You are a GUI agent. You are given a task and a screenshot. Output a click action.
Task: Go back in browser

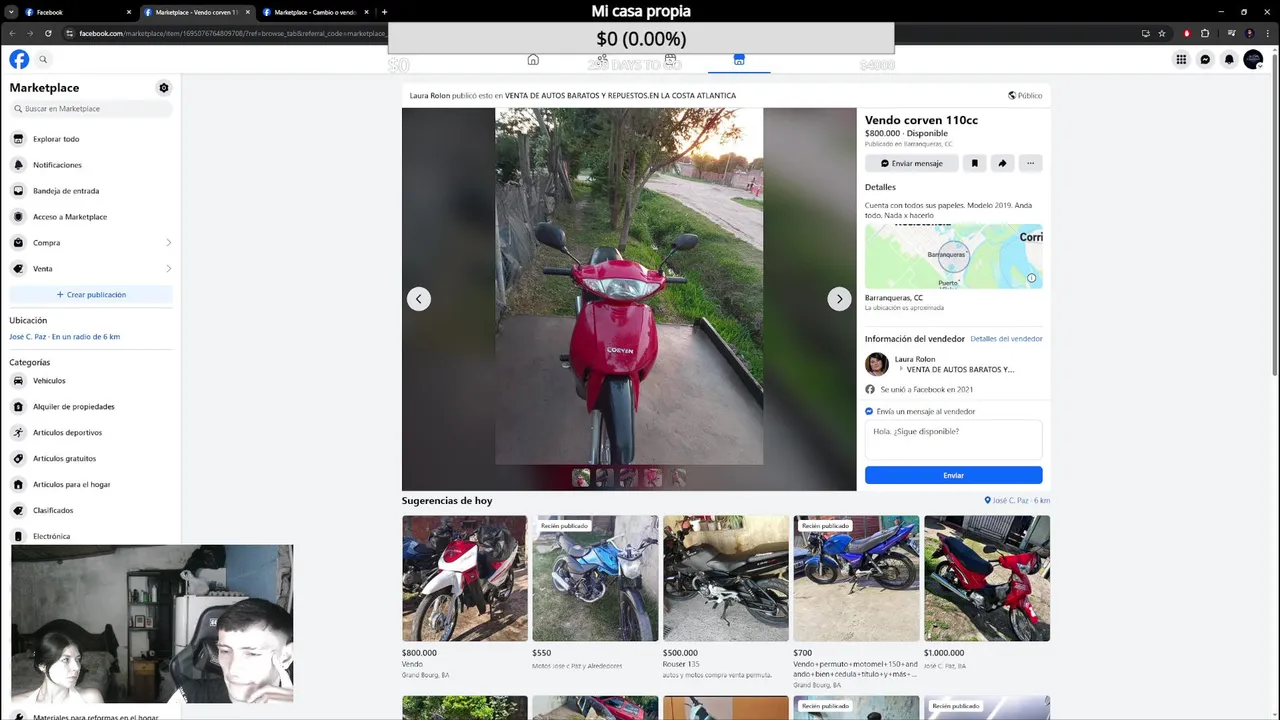pos(12,33)
